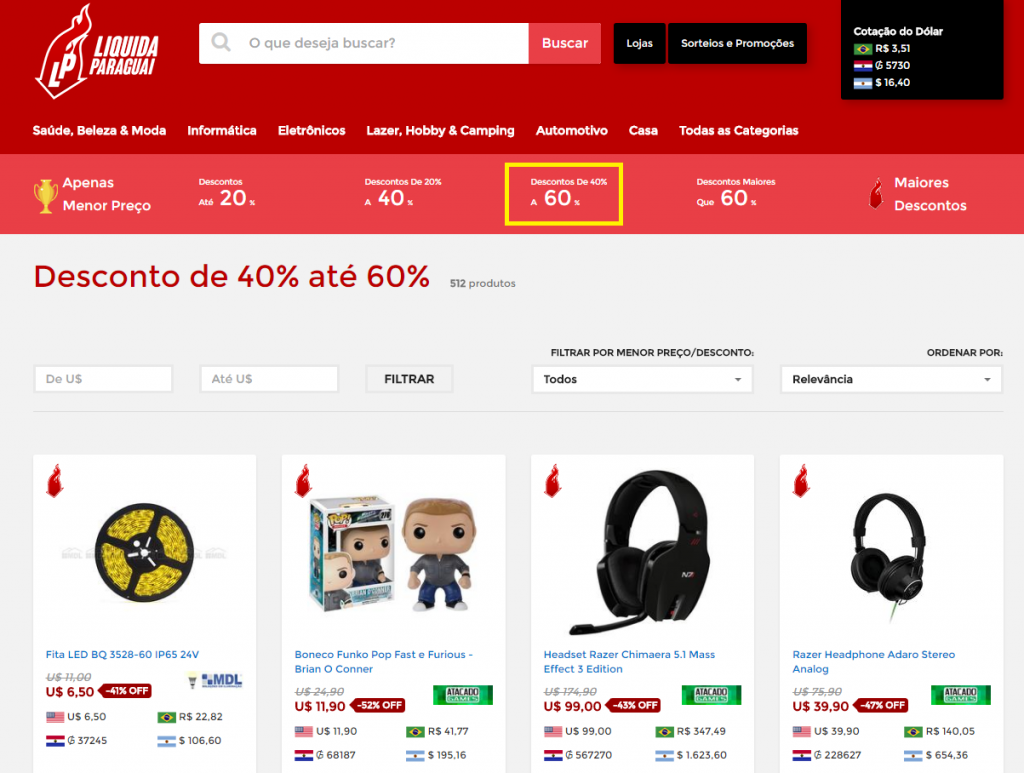
Task: Click flame icon on Fita LED product card
Action: (55, 481)
